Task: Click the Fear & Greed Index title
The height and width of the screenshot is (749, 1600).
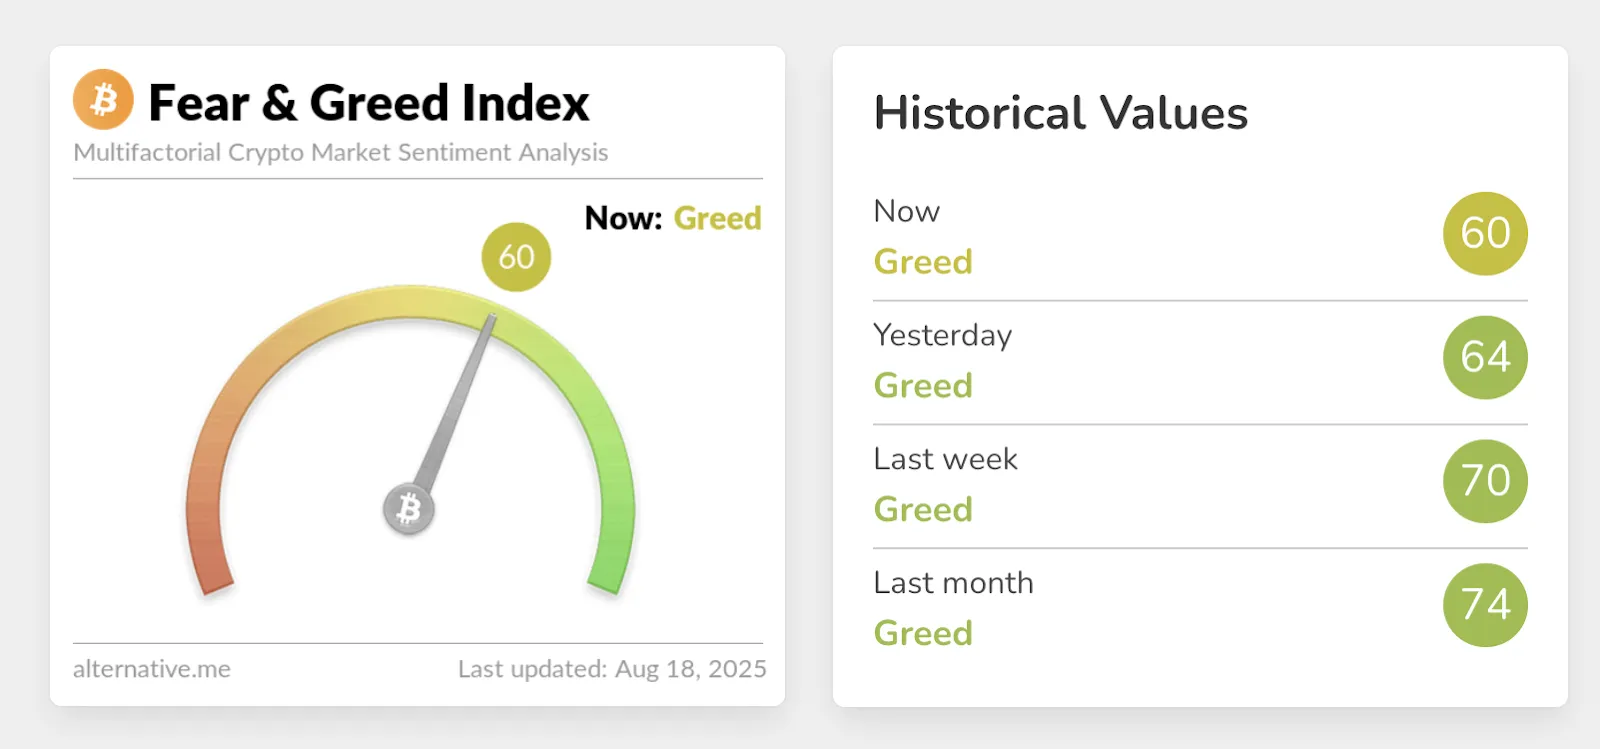Action: tap(369, 103)
